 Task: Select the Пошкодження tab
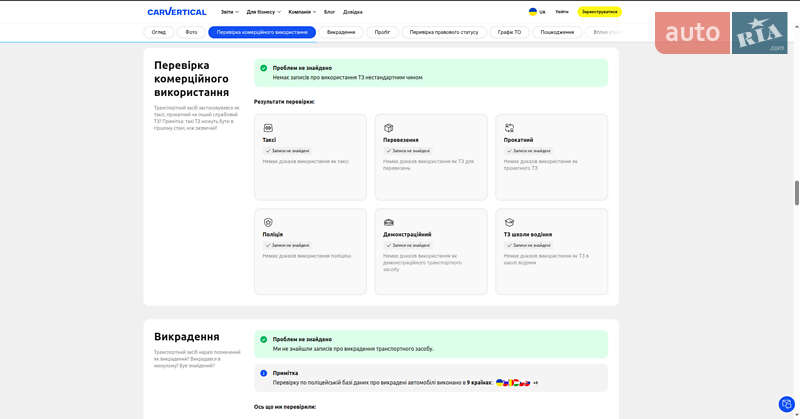pos(557,32)
